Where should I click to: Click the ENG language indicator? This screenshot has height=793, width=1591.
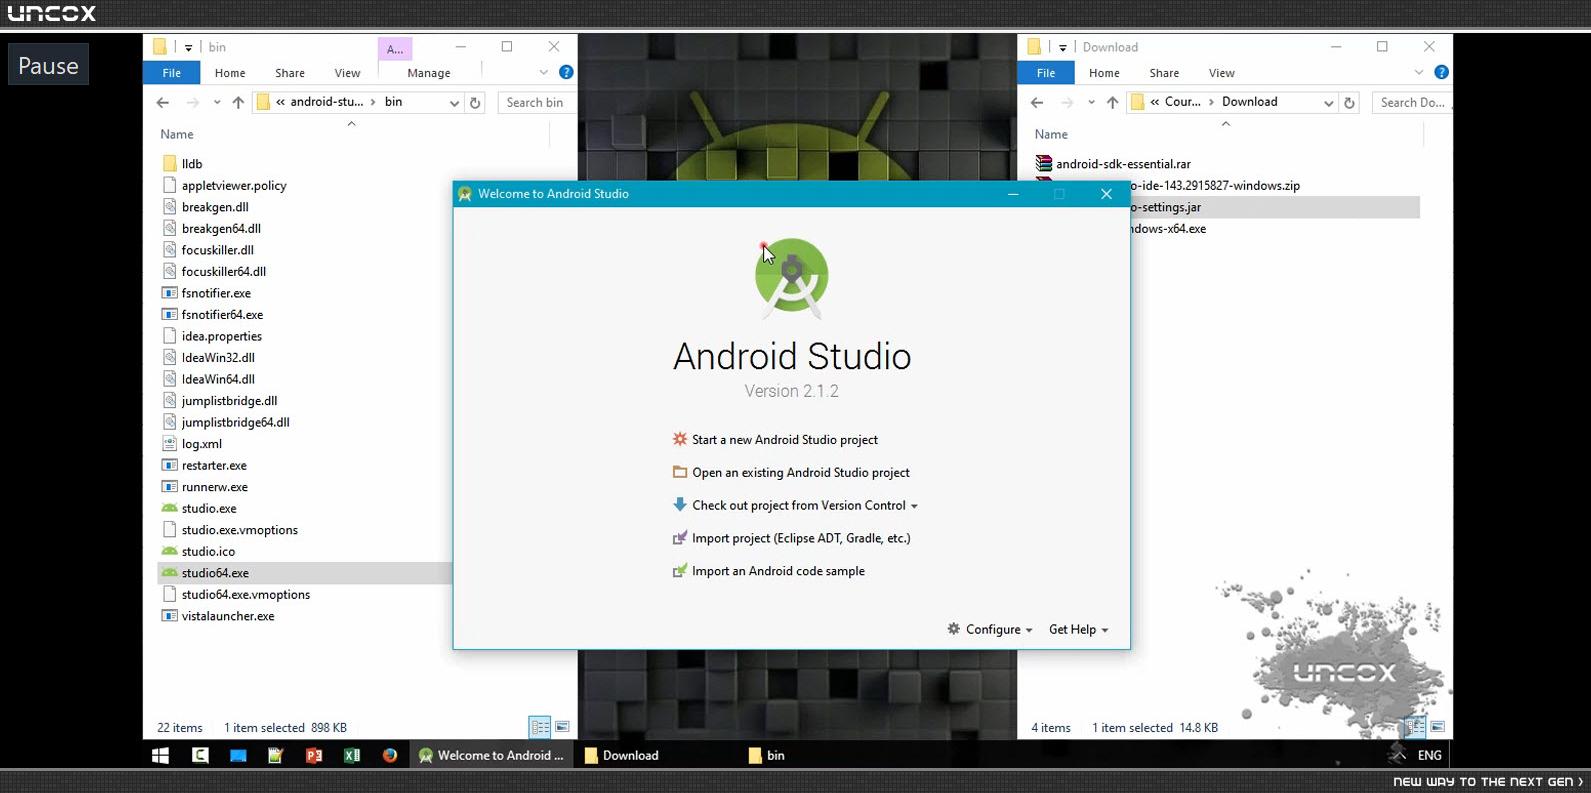(1430, 755)
